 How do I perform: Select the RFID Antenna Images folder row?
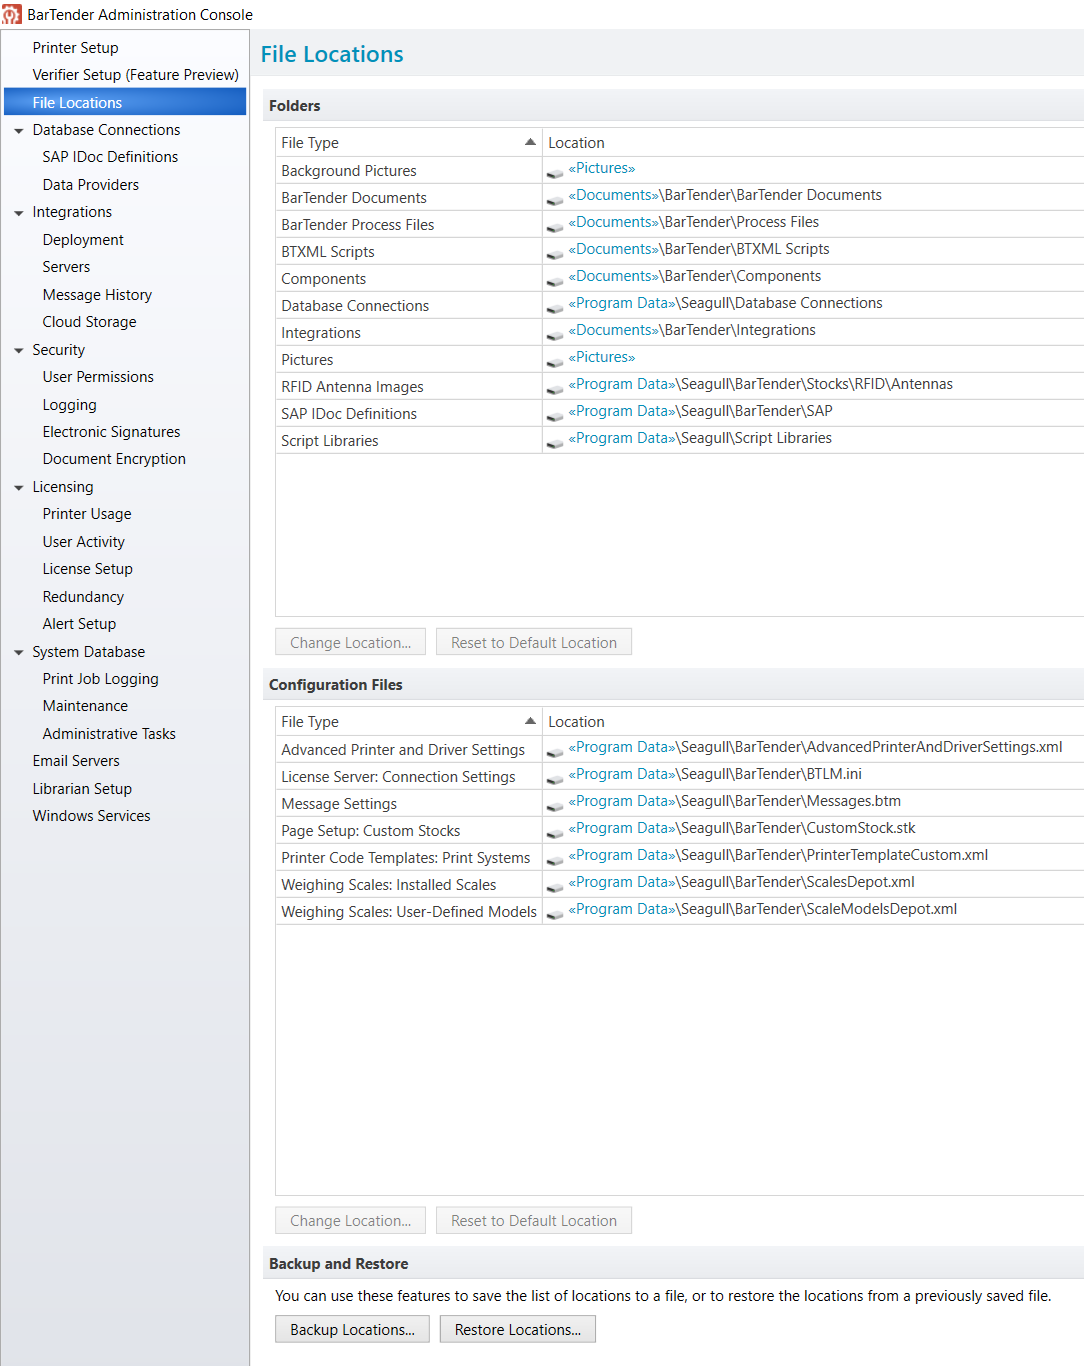tap(679, 386)
